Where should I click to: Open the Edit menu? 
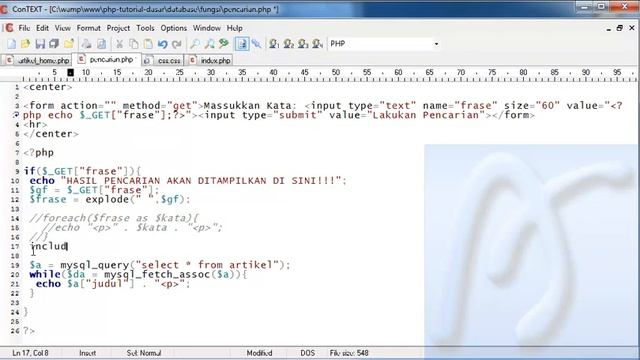42,28
